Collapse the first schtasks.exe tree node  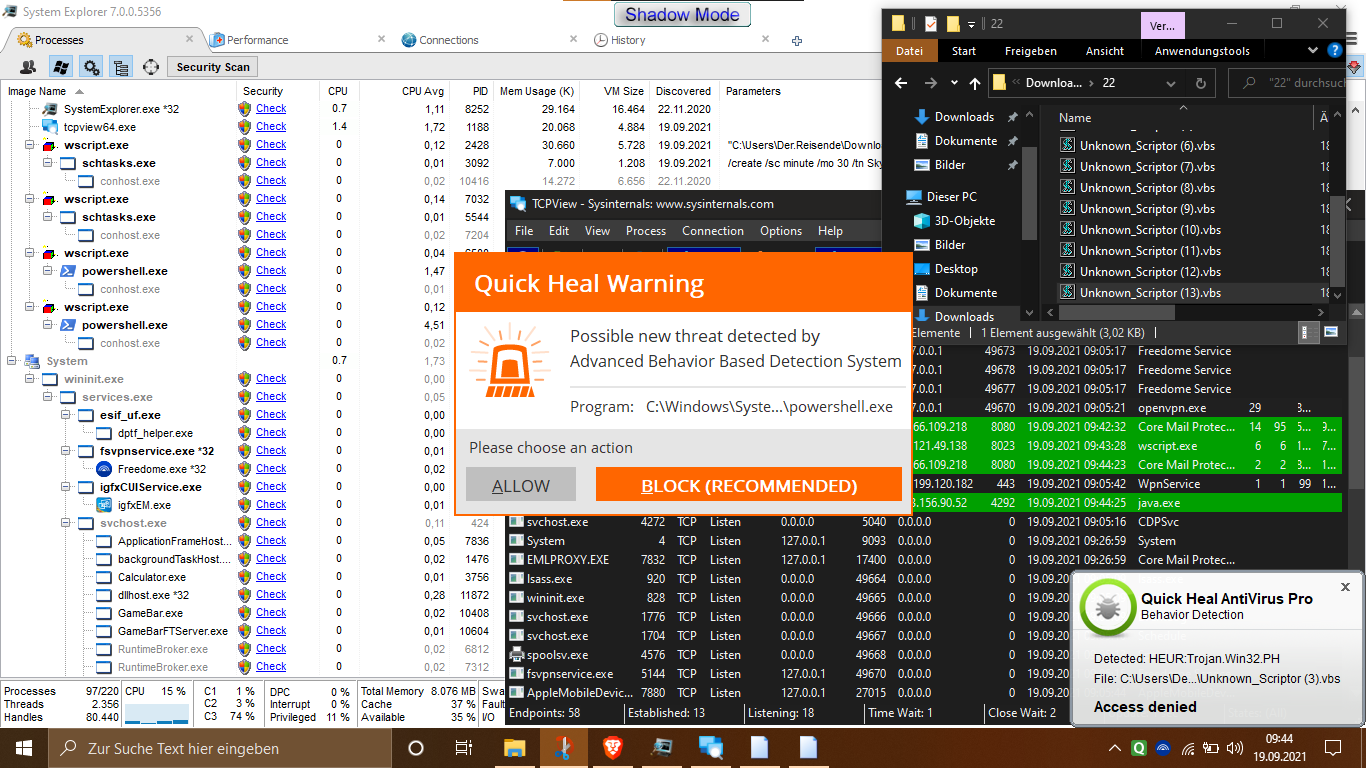(x=48, y=163)
